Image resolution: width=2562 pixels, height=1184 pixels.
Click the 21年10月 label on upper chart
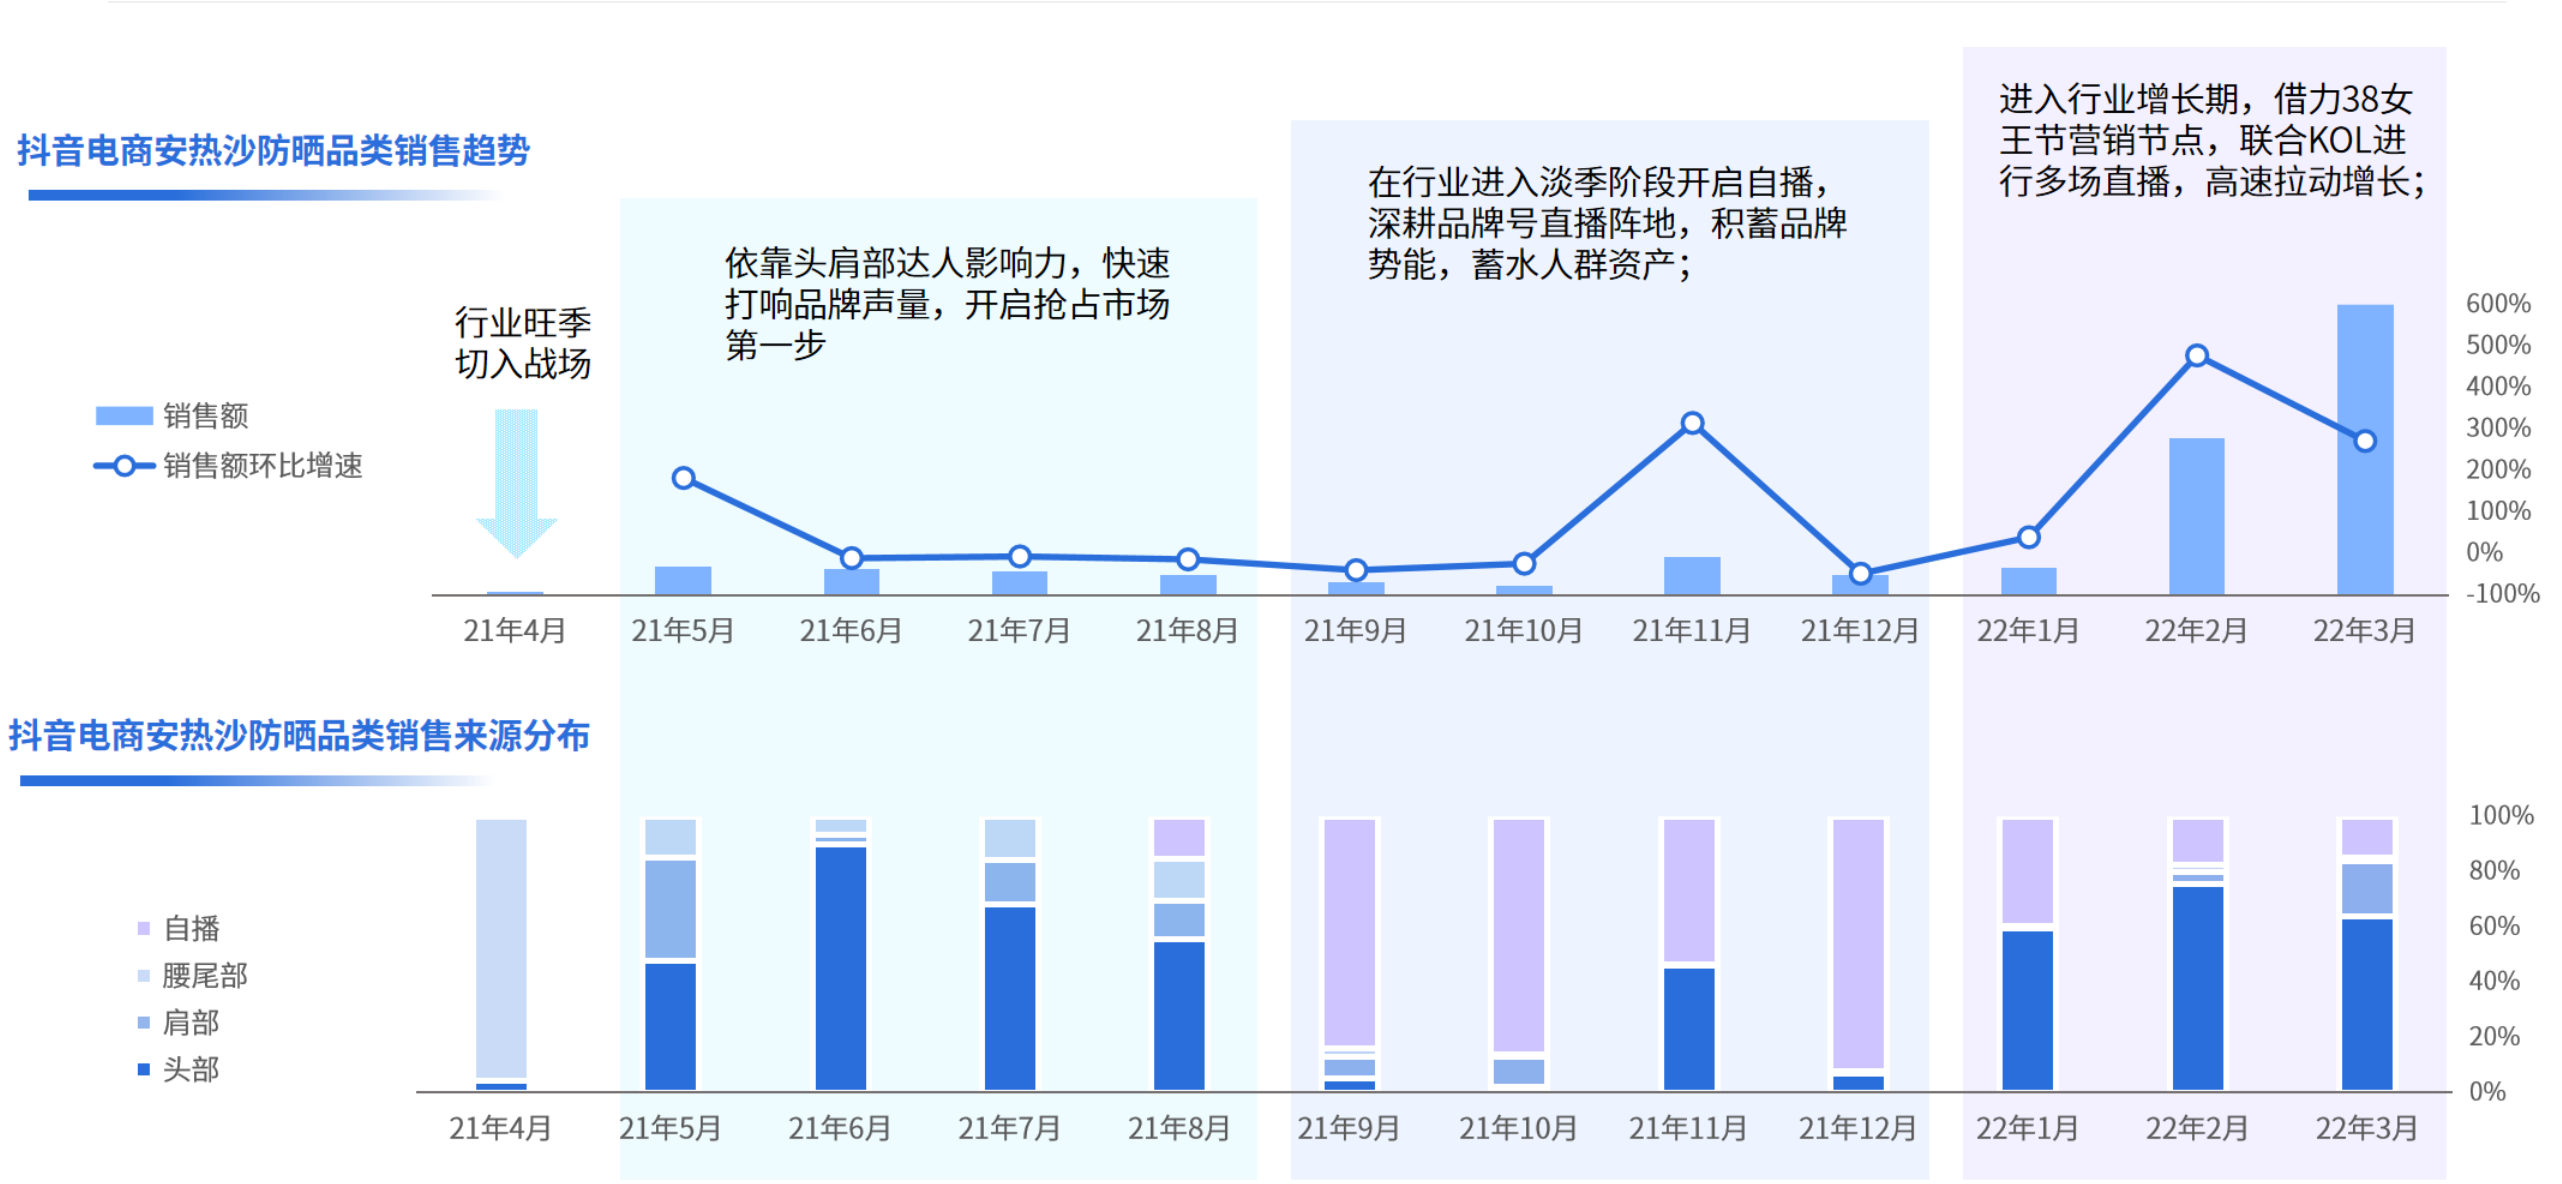[x=1523, y=631]
